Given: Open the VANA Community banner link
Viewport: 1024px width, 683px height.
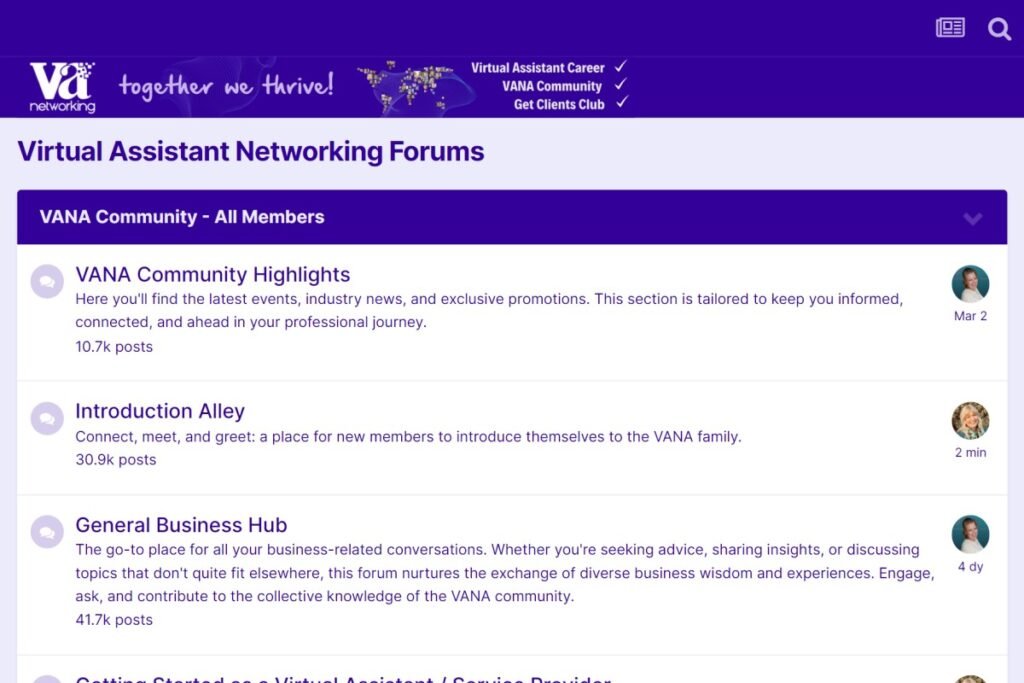Looking at the screenshot, I should tap(553, 86).
